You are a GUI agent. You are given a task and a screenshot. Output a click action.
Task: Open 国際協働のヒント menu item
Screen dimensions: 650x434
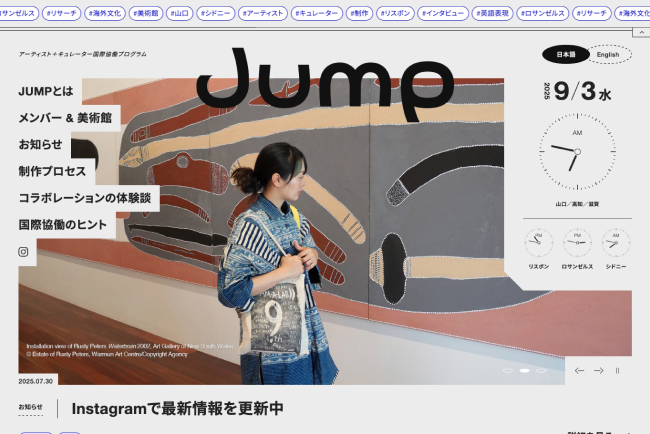coord(63,225)
